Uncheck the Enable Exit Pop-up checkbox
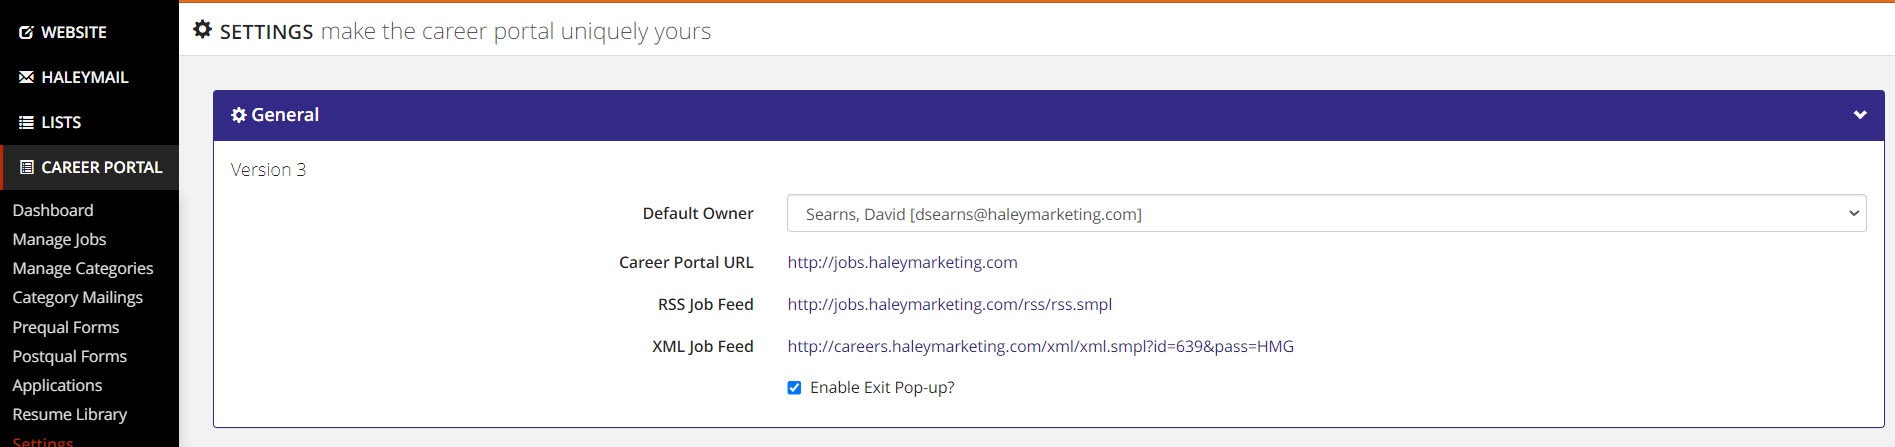This screenshot has width=1895, height=447. (x=794, y=388)
